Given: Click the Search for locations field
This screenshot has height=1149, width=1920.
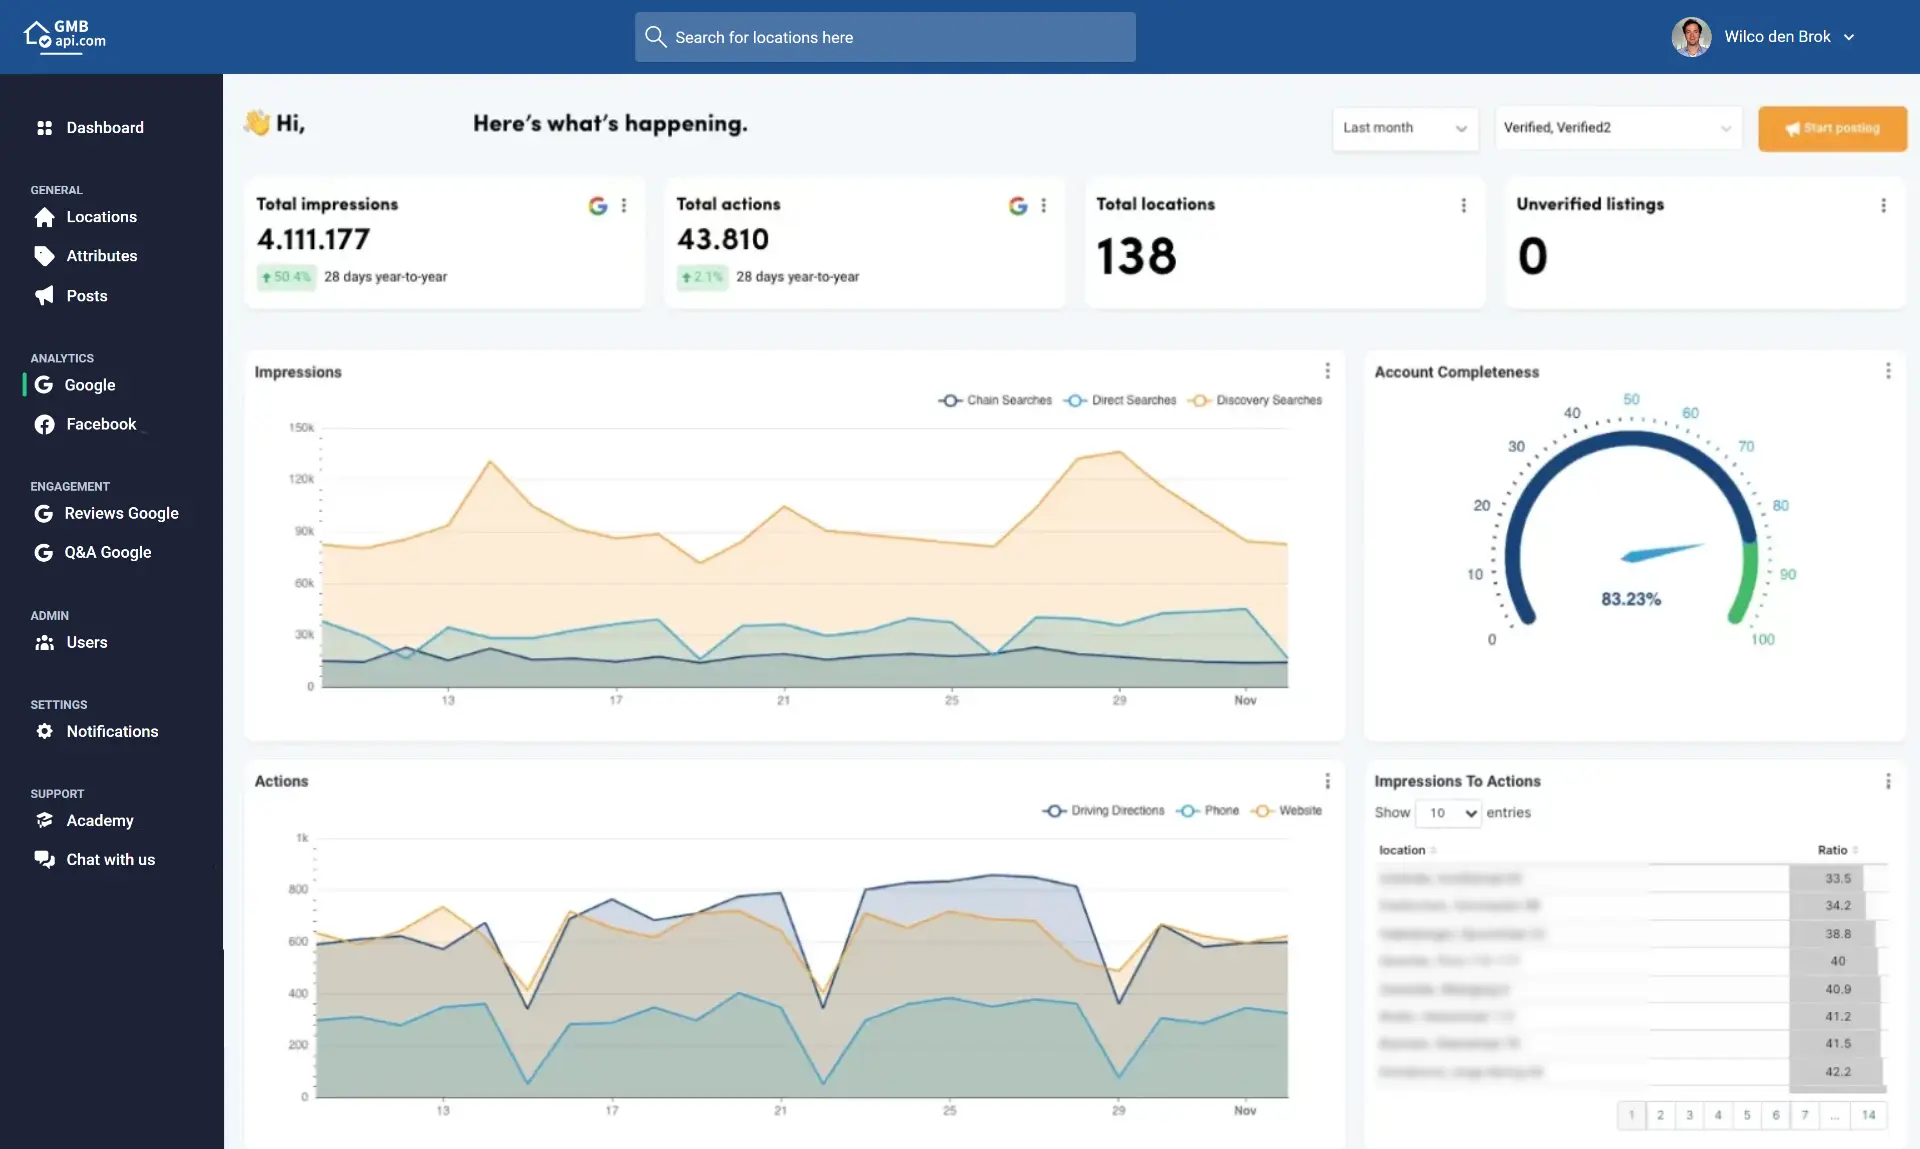Looking at the screenshot, I should 885,37.
